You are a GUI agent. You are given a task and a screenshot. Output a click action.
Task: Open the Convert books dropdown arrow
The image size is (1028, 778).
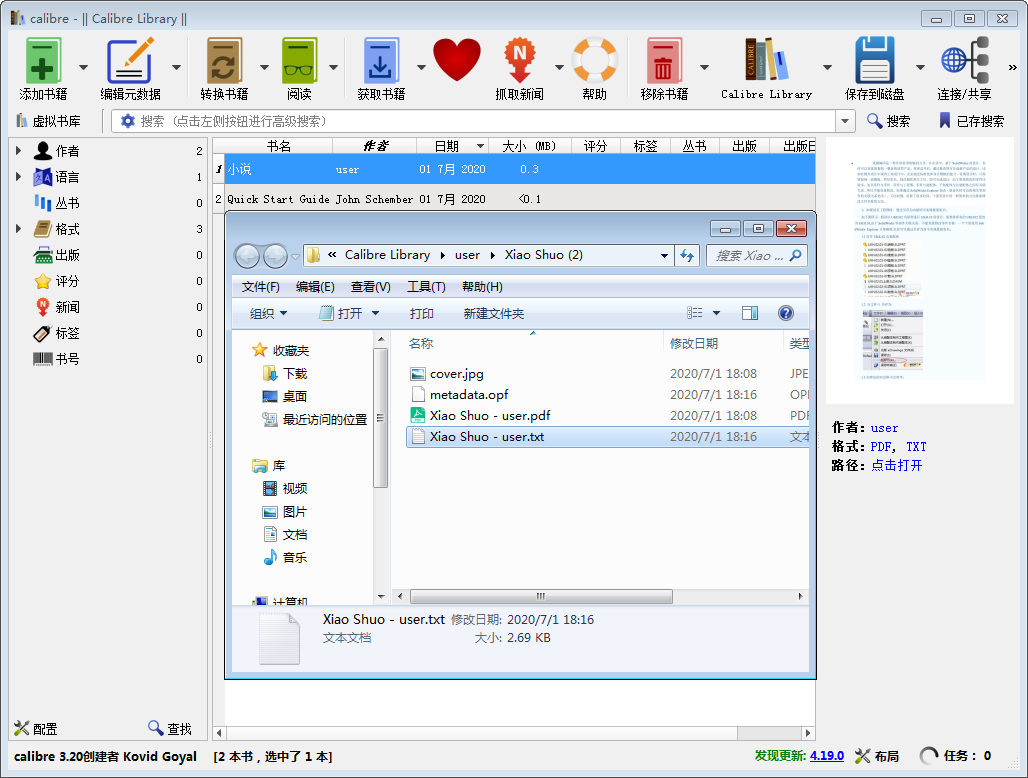click(x=264, y=67)
